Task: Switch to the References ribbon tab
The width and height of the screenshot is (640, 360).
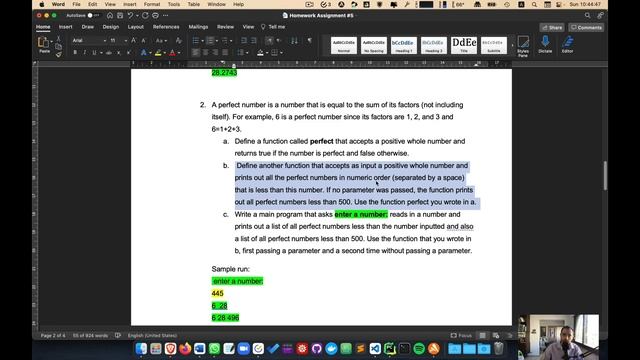Action: [x=166, y=27]
